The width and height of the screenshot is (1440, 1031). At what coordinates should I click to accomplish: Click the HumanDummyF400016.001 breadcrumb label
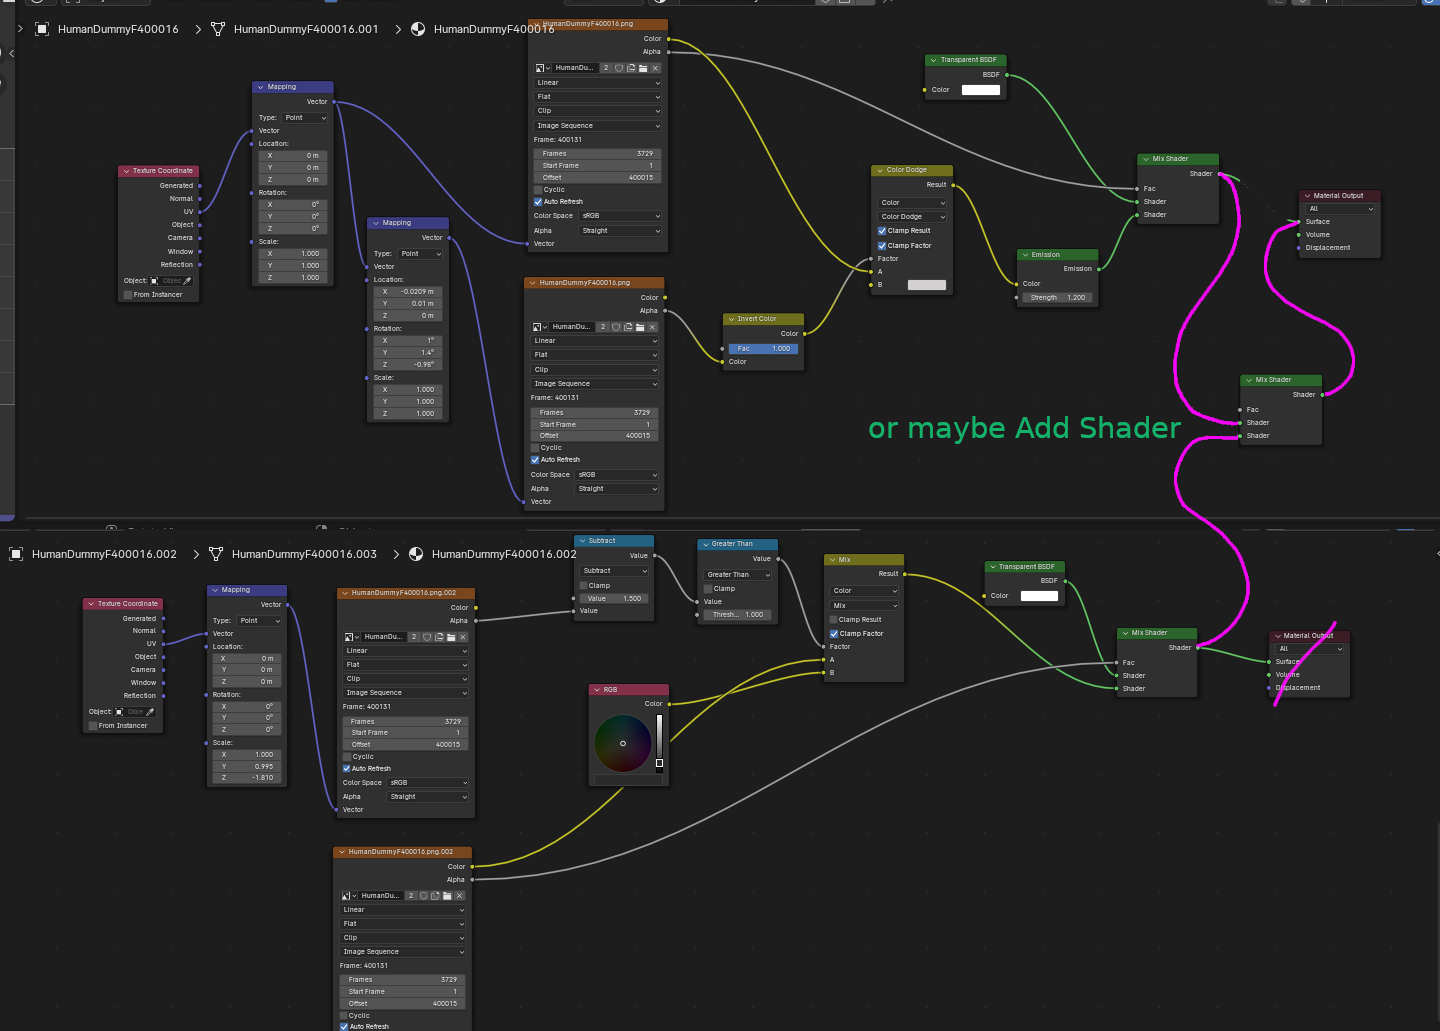point(306,29)
